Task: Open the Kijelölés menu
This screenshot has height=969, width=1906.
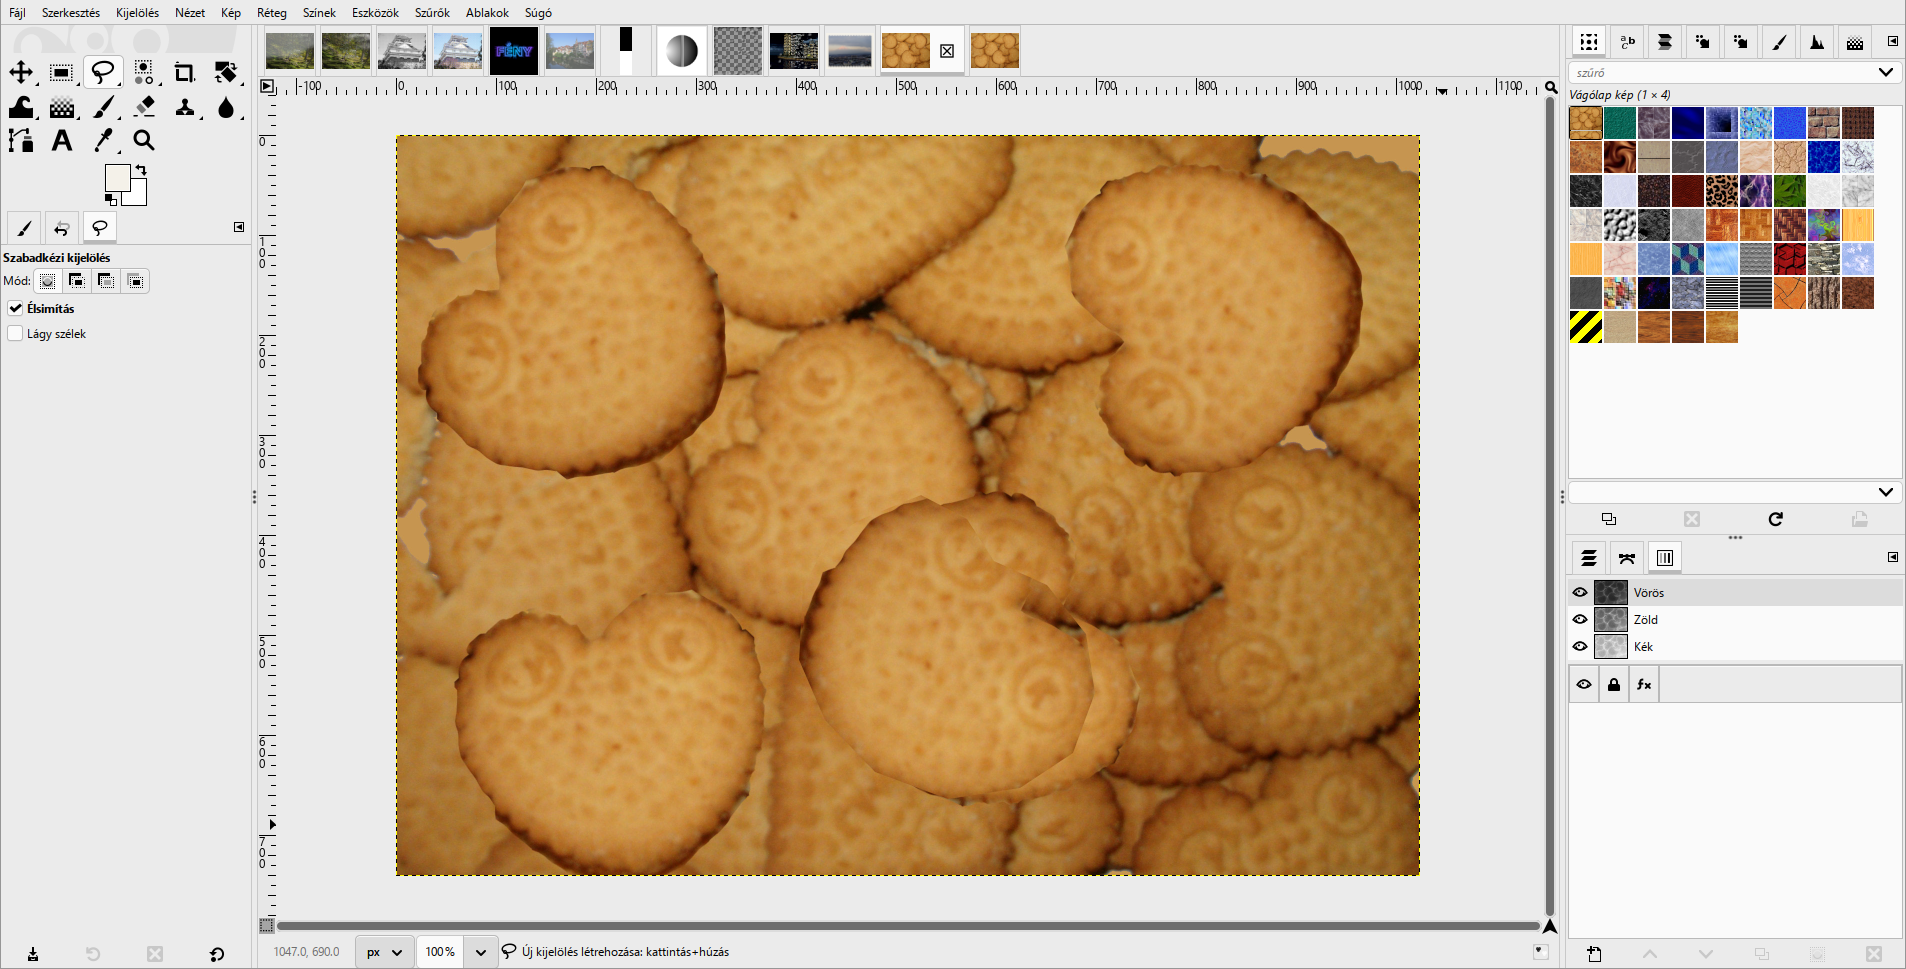Action: [137, 13]
